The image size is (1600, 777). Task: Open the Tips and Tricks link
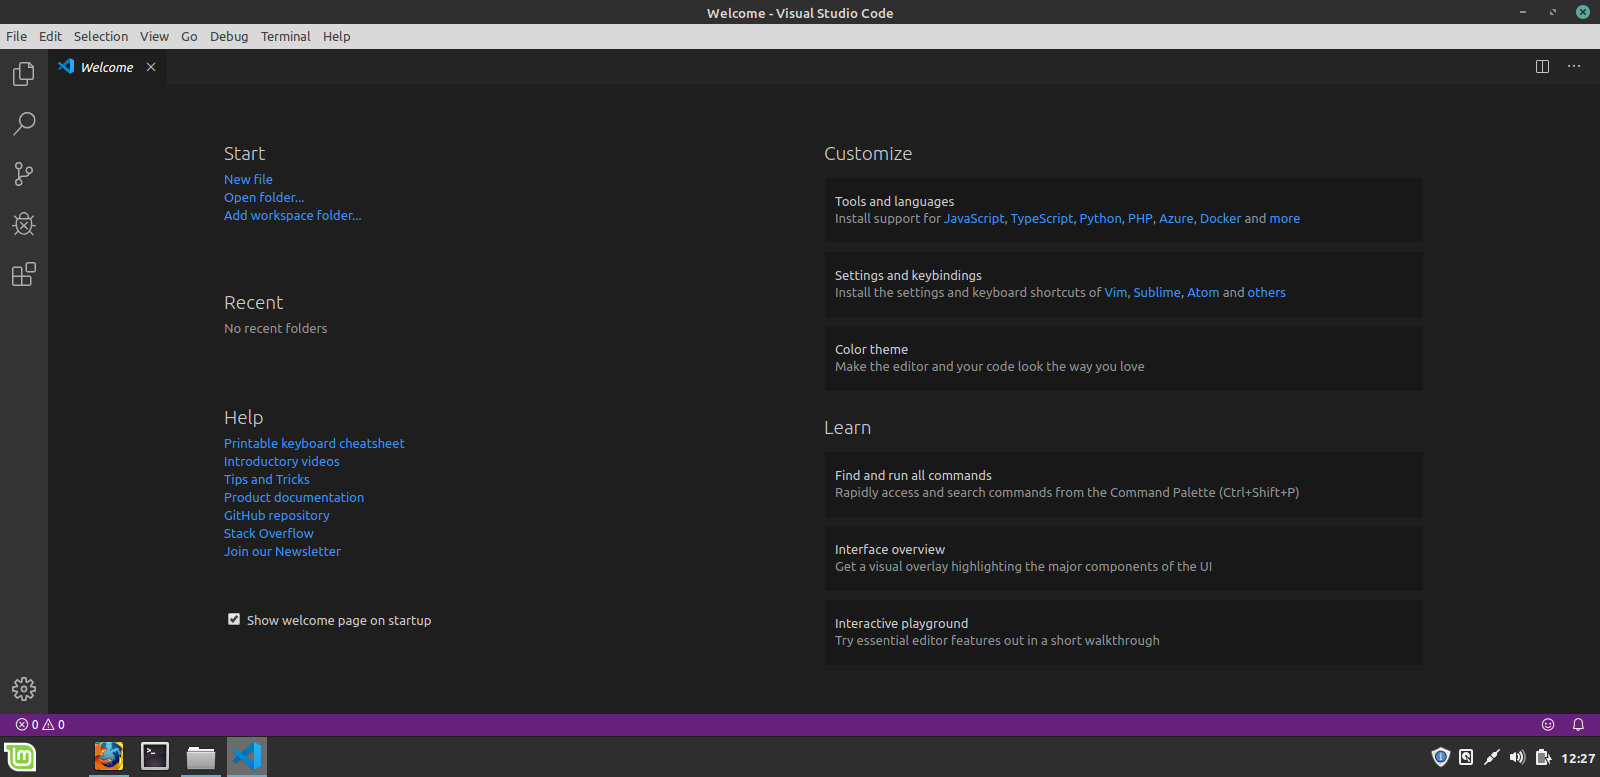pyautogui.click(x=266, y=480)
